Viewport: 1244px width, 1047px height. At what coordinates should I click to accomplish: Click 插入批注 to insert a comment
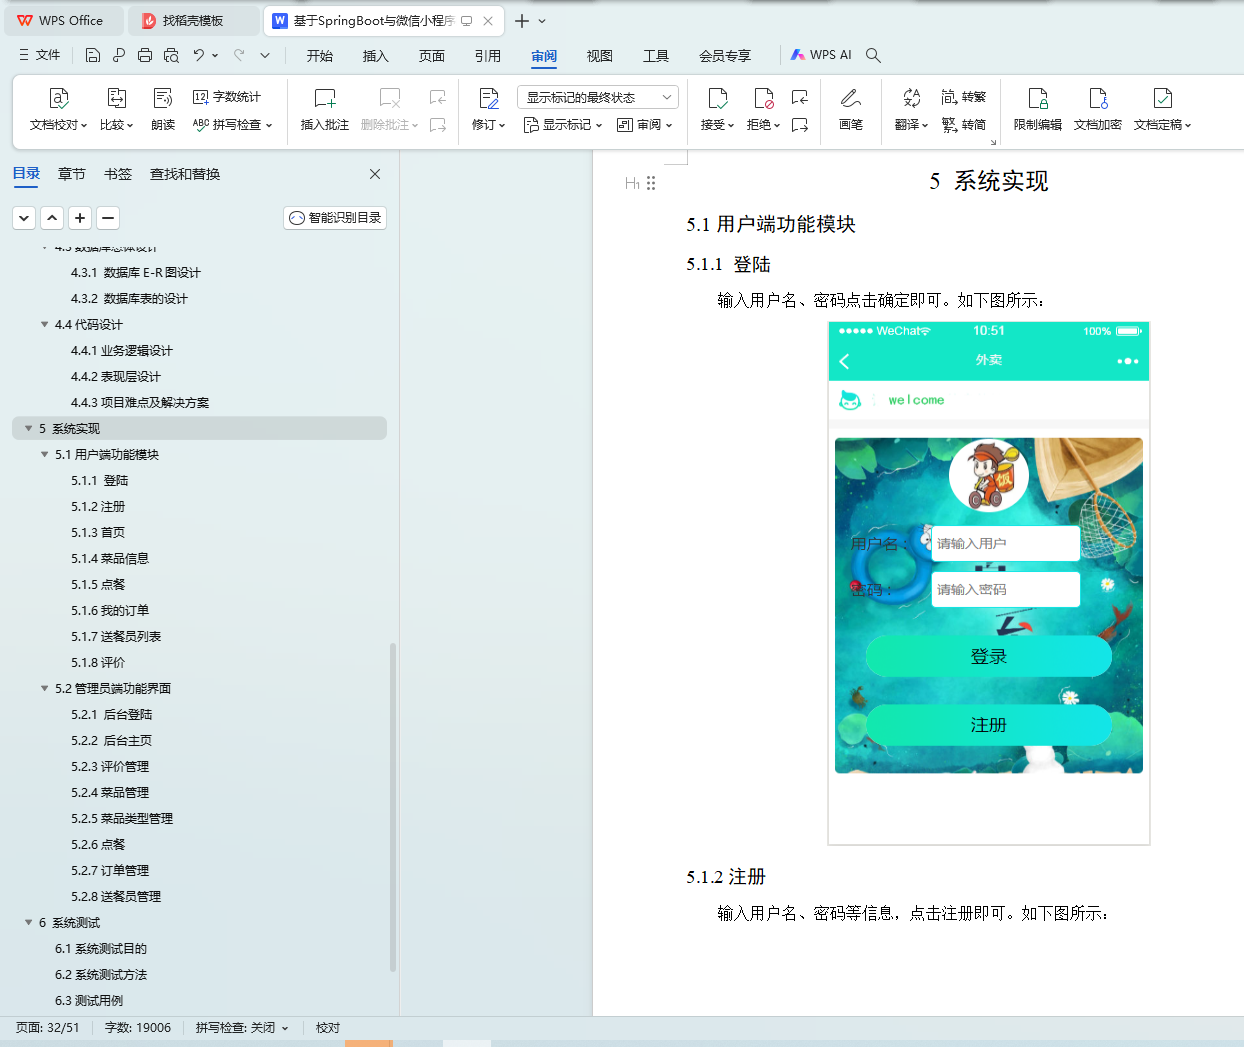point(325,110)
